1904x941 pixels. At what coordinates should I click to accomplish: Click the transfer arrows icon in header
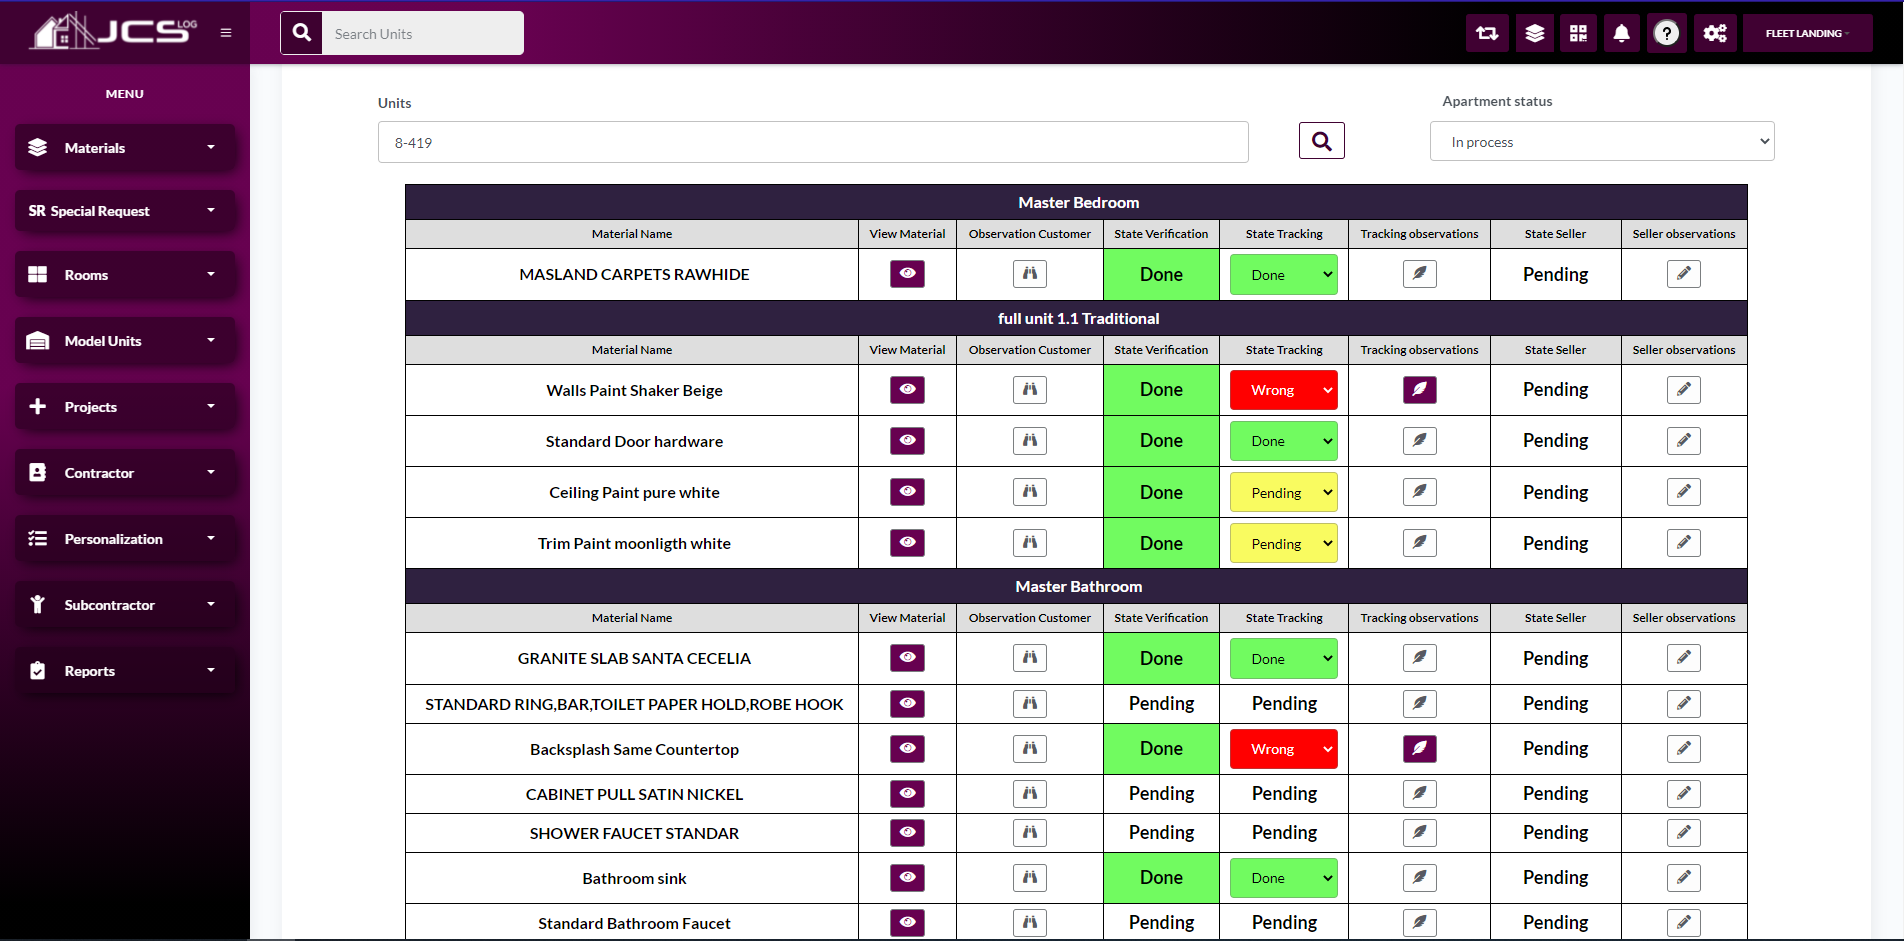[x=1487, y=34]
